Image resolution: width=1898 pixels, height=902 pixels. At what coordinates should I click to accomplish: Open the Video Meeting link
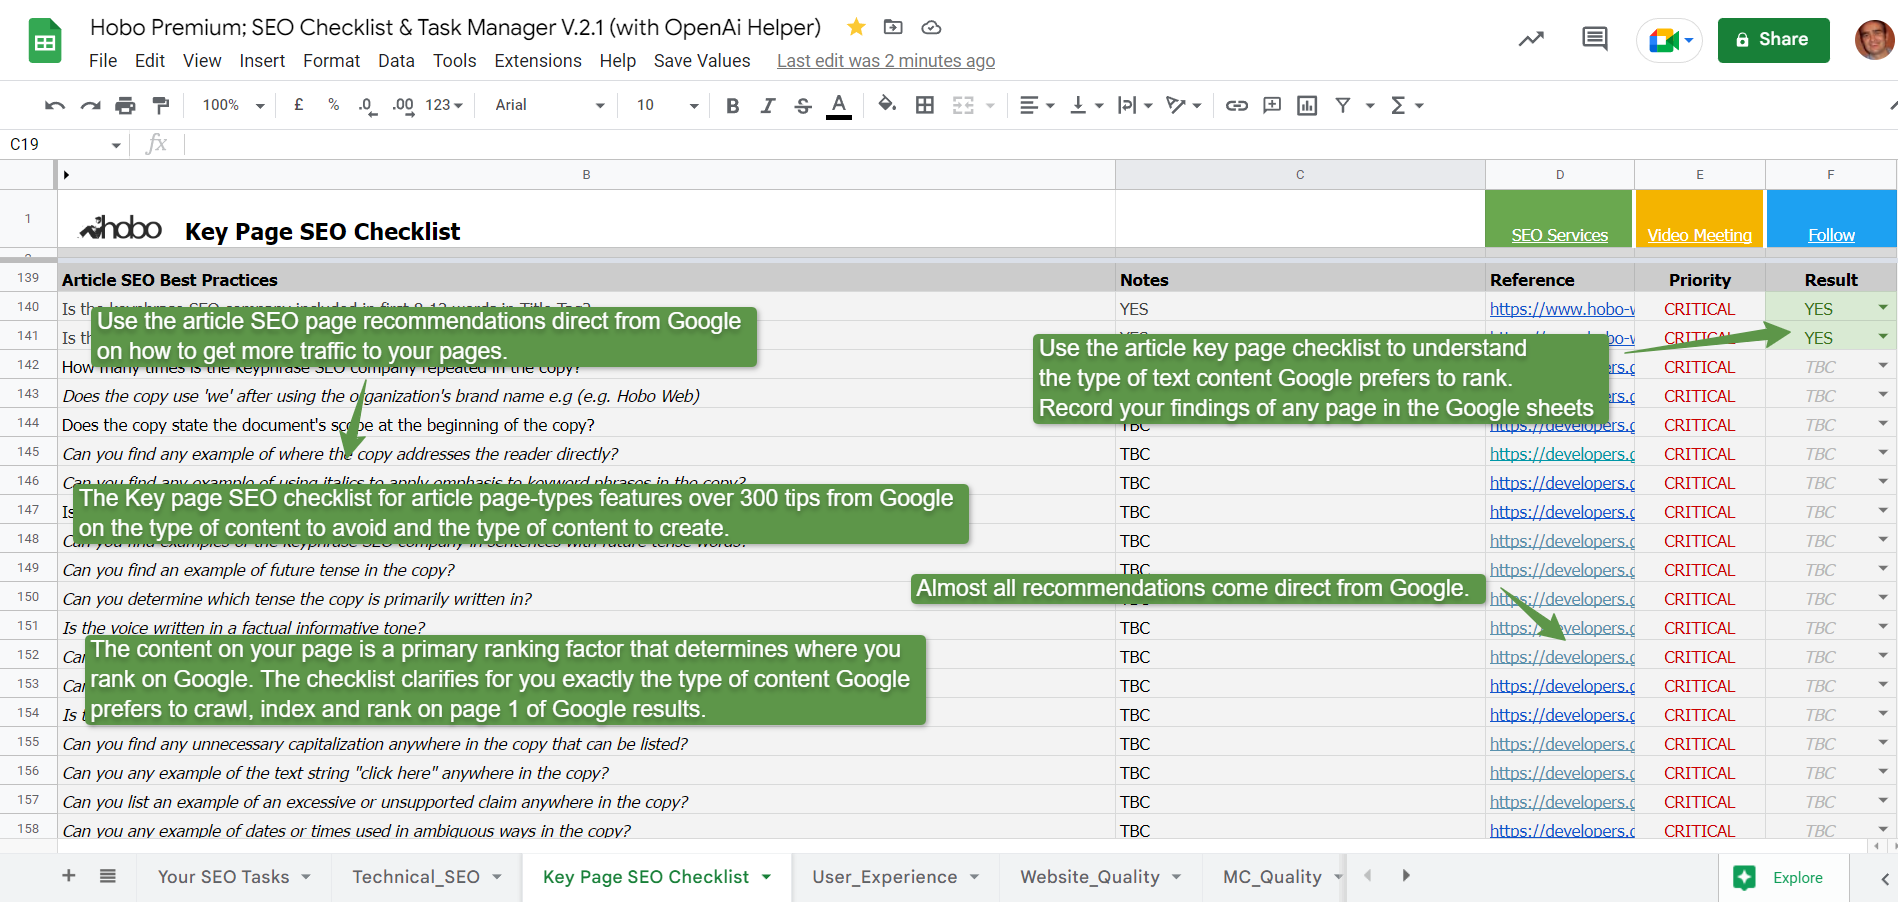(1699, 235)
